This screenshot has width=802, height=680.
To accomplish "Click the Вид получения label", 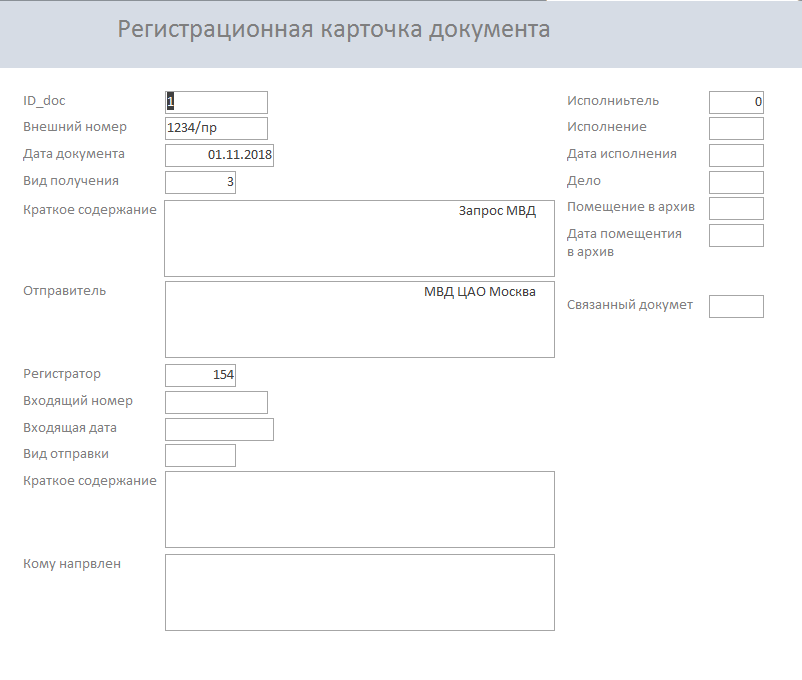I will click(x=71, y=181).
